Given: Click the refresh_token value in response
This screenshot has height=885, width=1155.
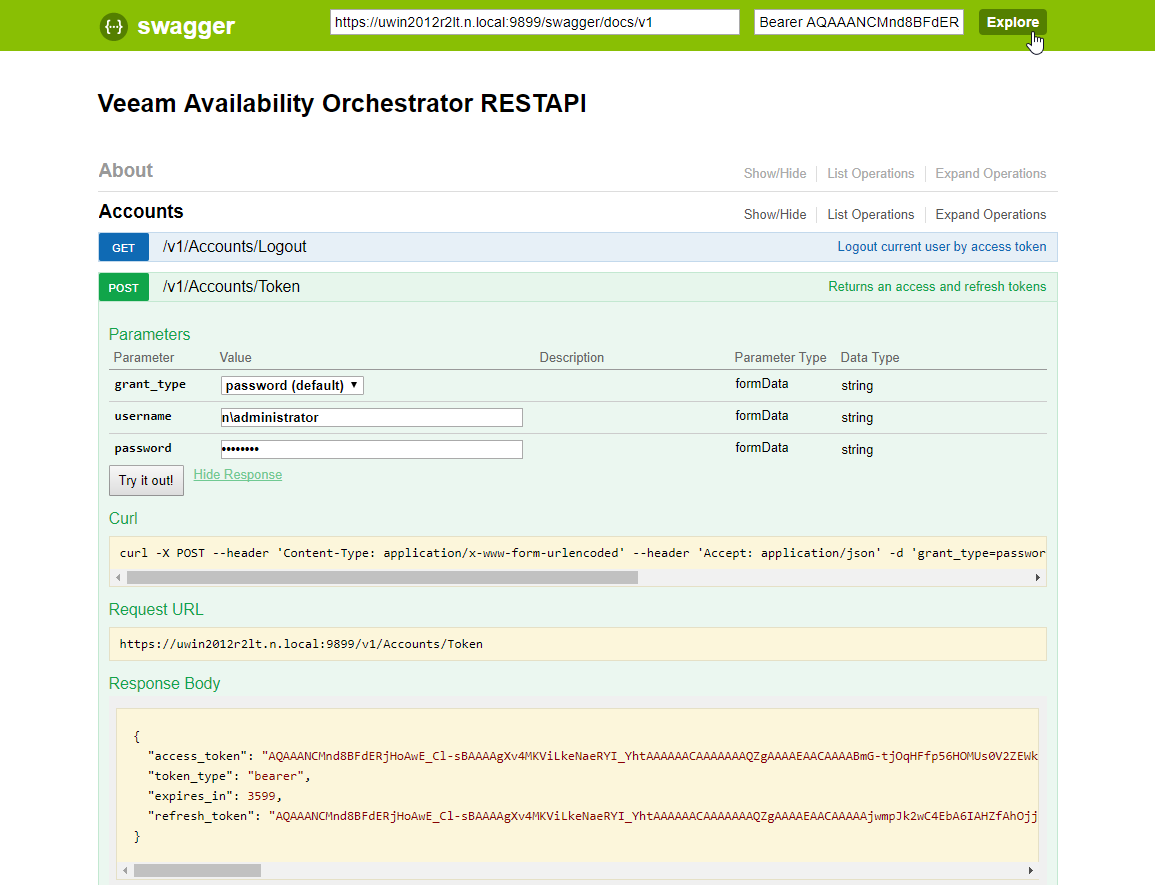Looking at the screenshot, I should click(653, 816).
